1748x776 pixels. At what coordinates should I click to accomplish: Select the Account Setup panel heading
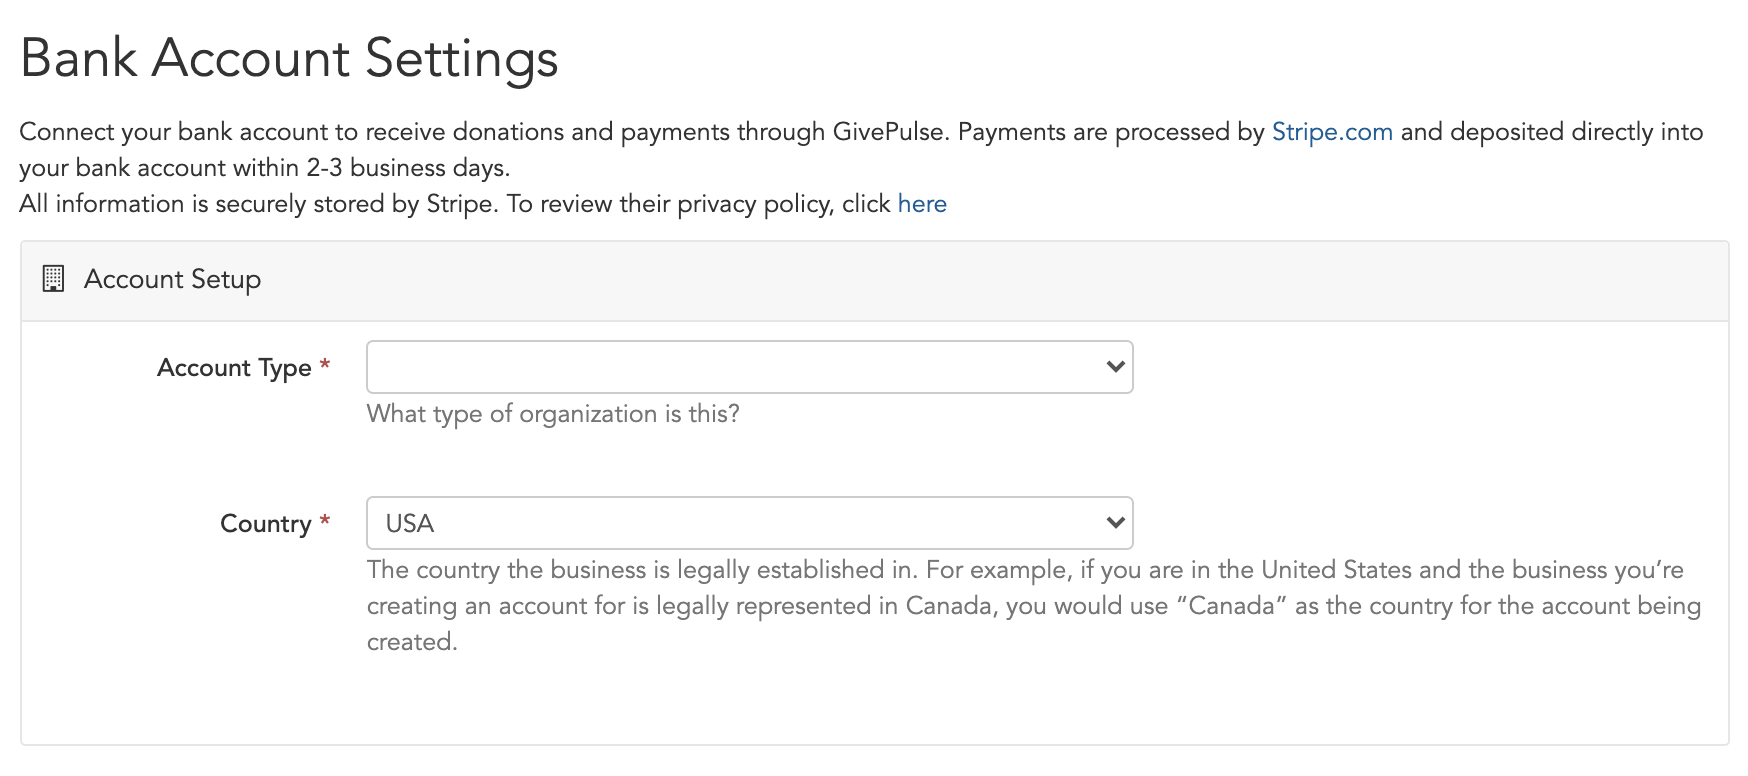click(172, 279)
